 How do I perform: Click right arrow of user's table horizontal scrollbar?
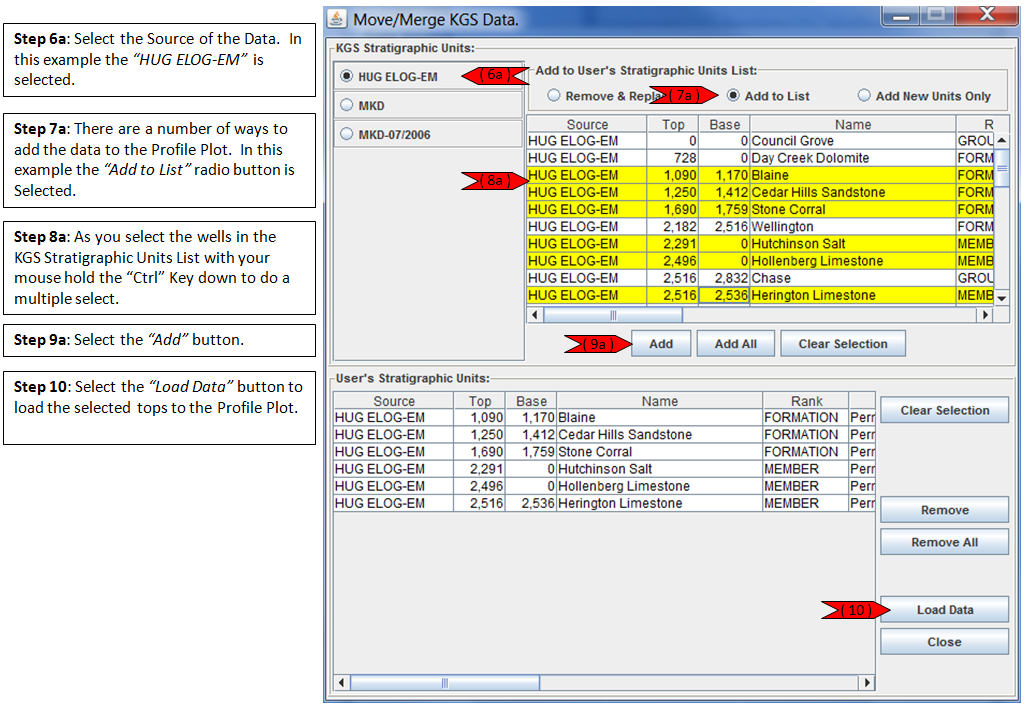point(867,683)
